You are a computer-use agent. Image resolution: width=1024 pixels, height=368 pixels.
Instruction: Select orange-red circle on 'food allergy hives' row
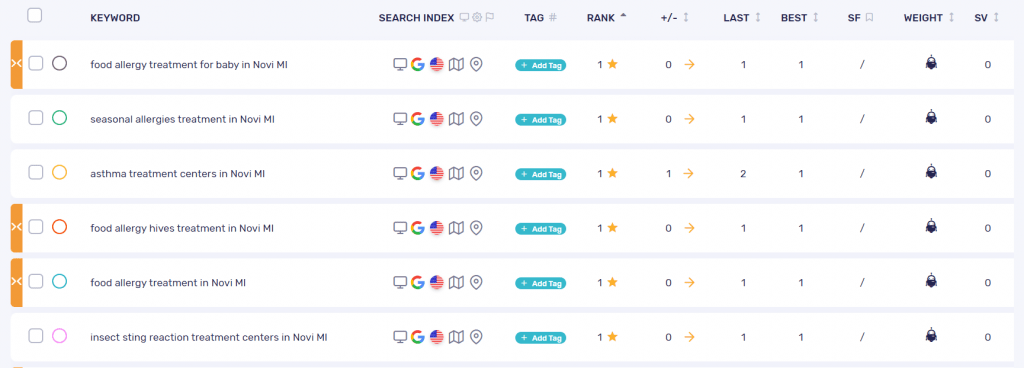tap(59, 227)
